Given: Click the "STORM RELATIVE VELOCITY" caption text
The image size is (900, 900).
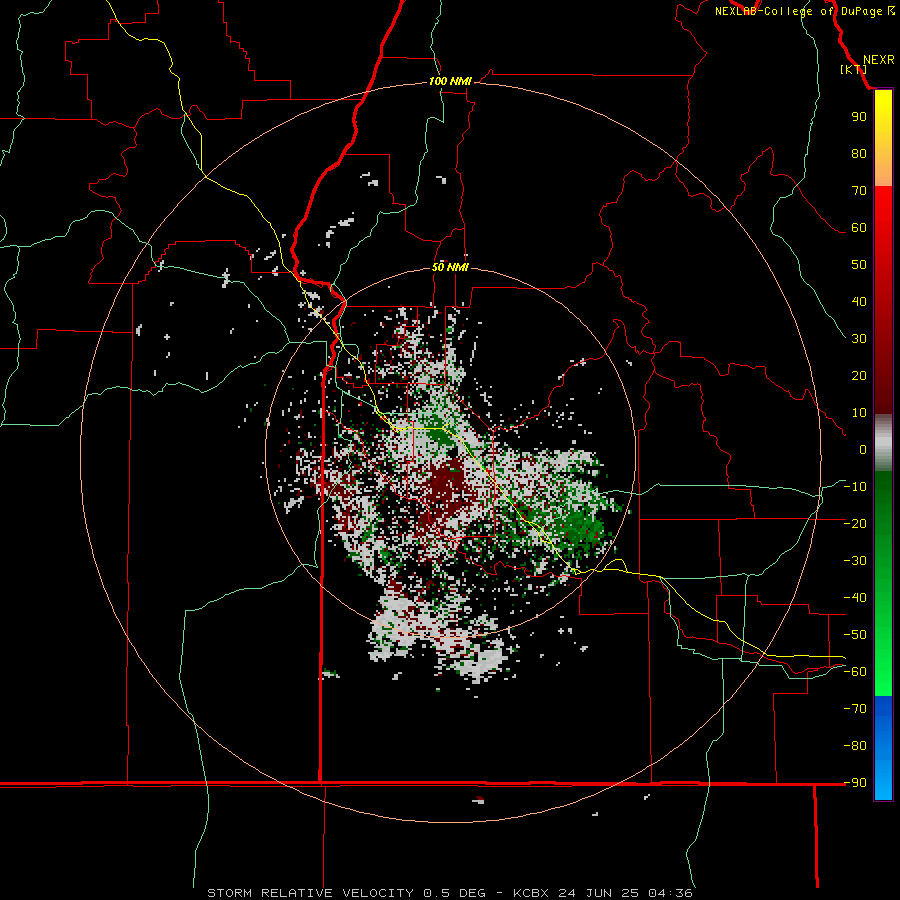Looking at the screenshot, I should pos(311,893).
